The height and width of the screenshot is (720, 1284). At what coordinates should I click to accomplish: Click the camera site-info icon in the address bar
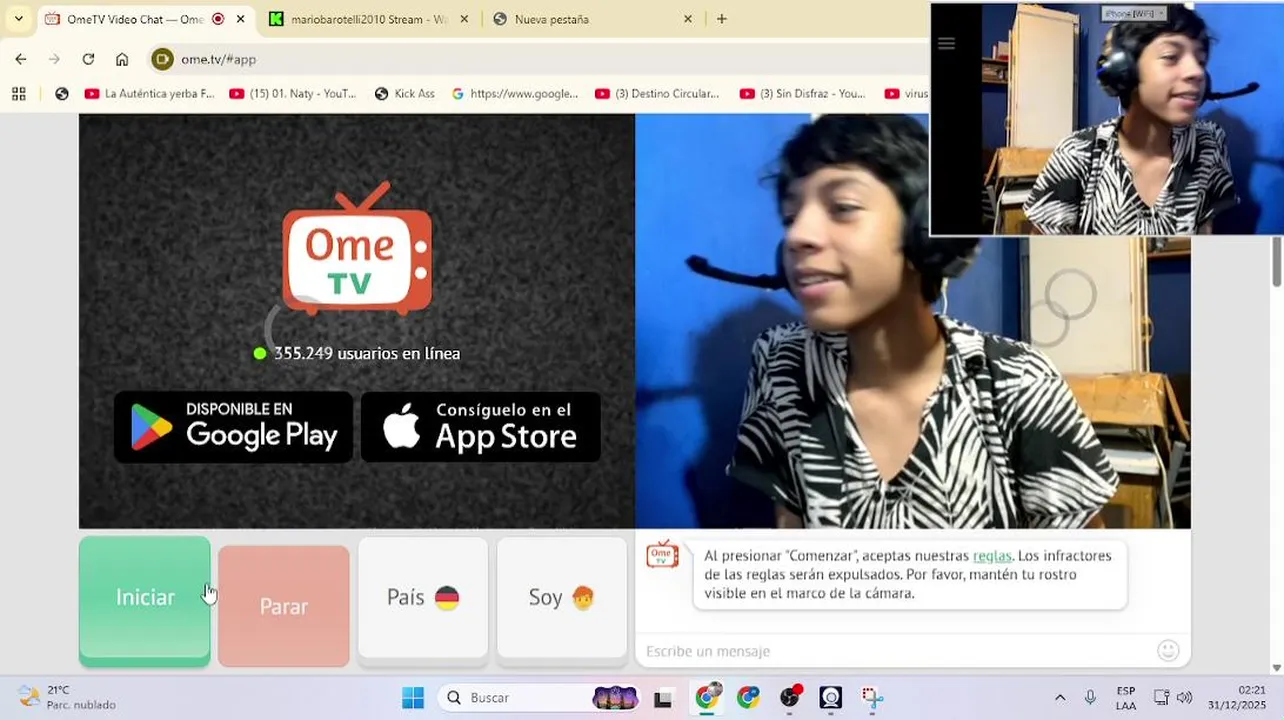162,59
